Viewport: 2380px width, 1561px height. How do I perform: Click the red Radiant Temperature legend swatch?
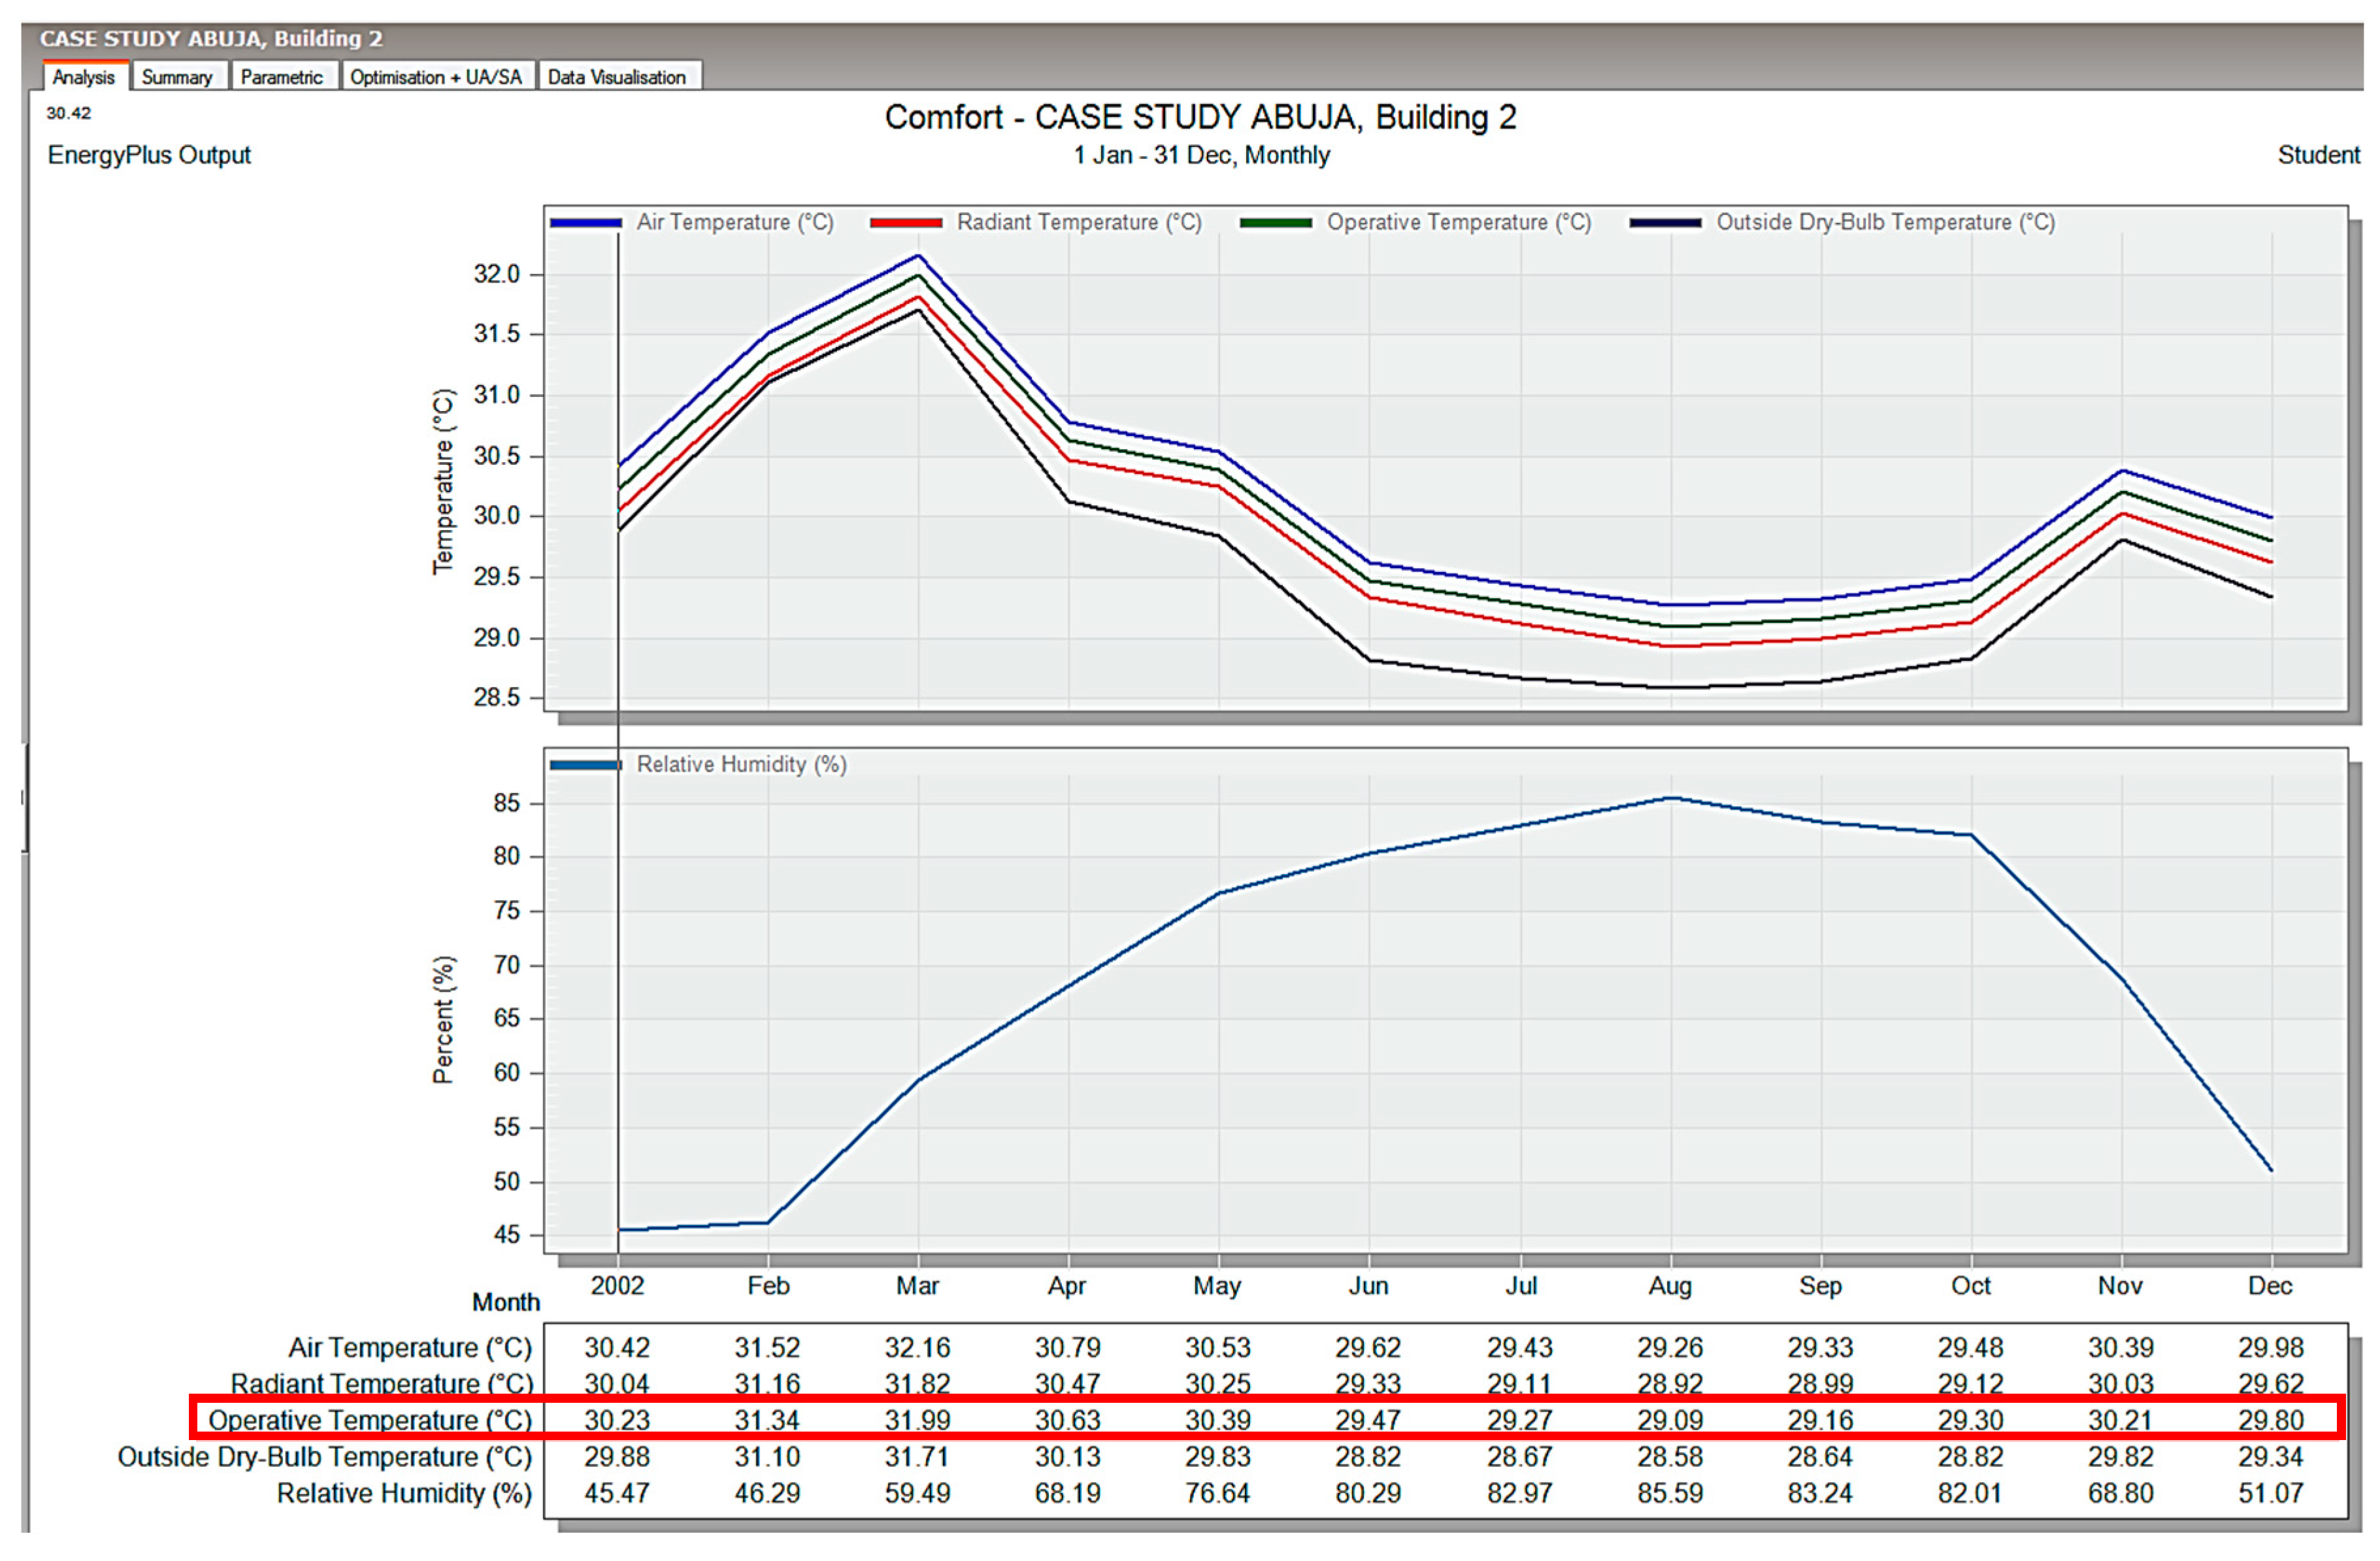click(906, 223)
